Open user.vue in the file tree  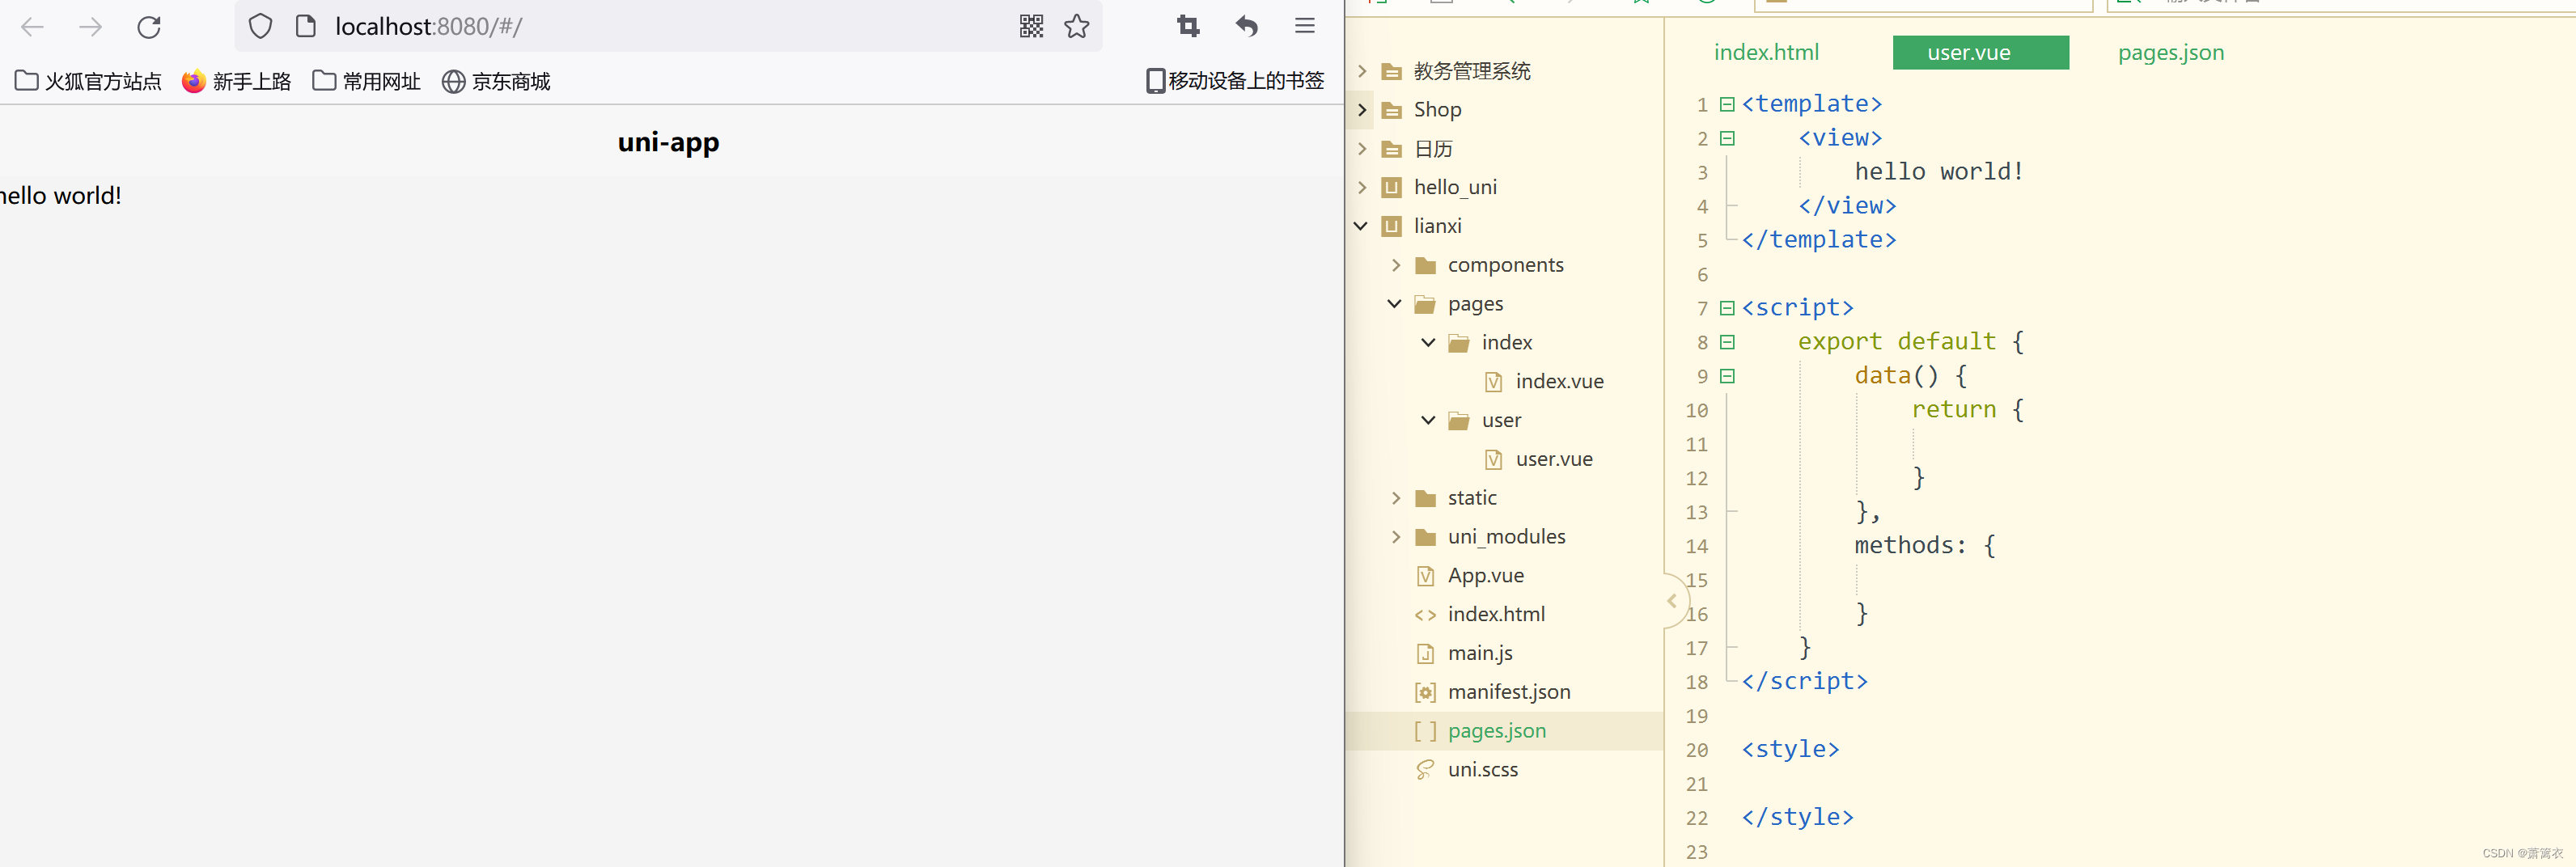point(1554,459)
